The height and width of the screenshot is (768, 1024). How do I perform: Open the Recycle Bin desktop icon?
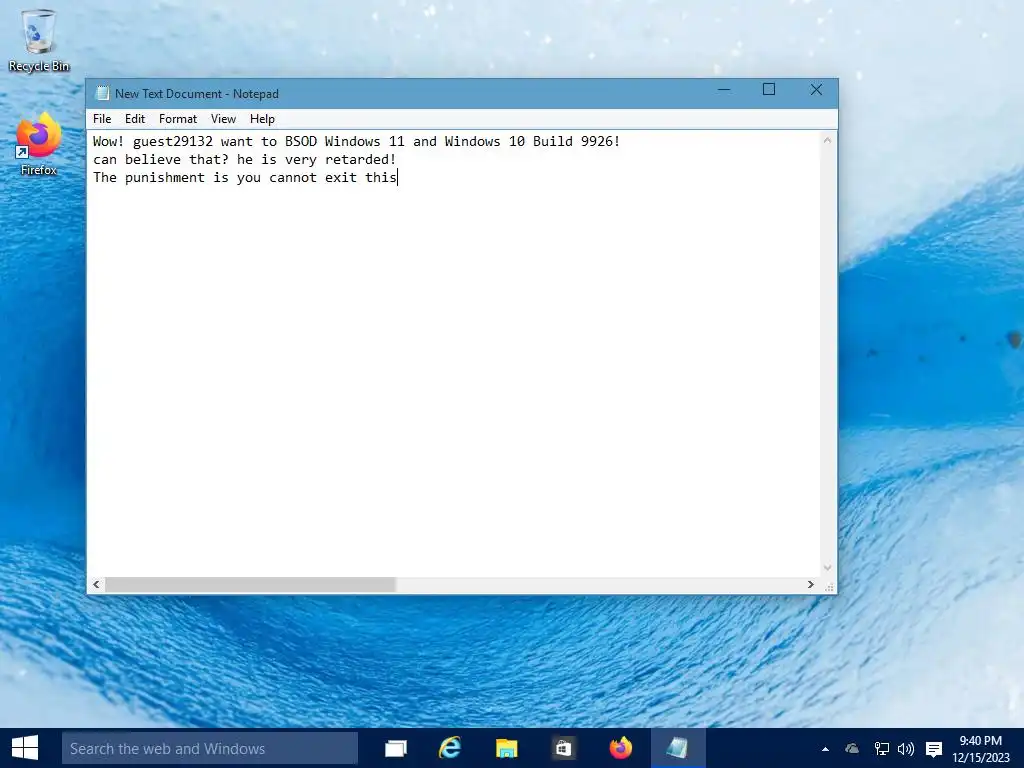[x=39, y=40]
